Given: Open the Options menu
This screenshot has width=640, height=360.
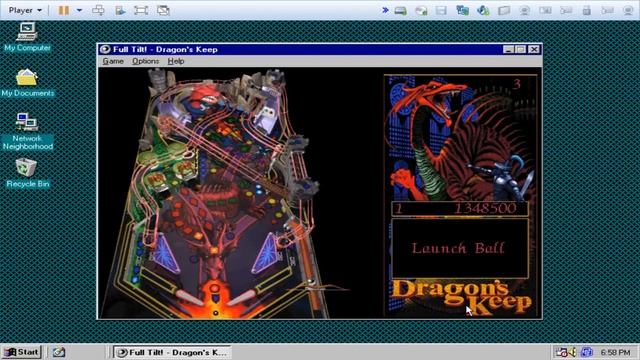Looking at the screenshot, I should tap(145, 61).
